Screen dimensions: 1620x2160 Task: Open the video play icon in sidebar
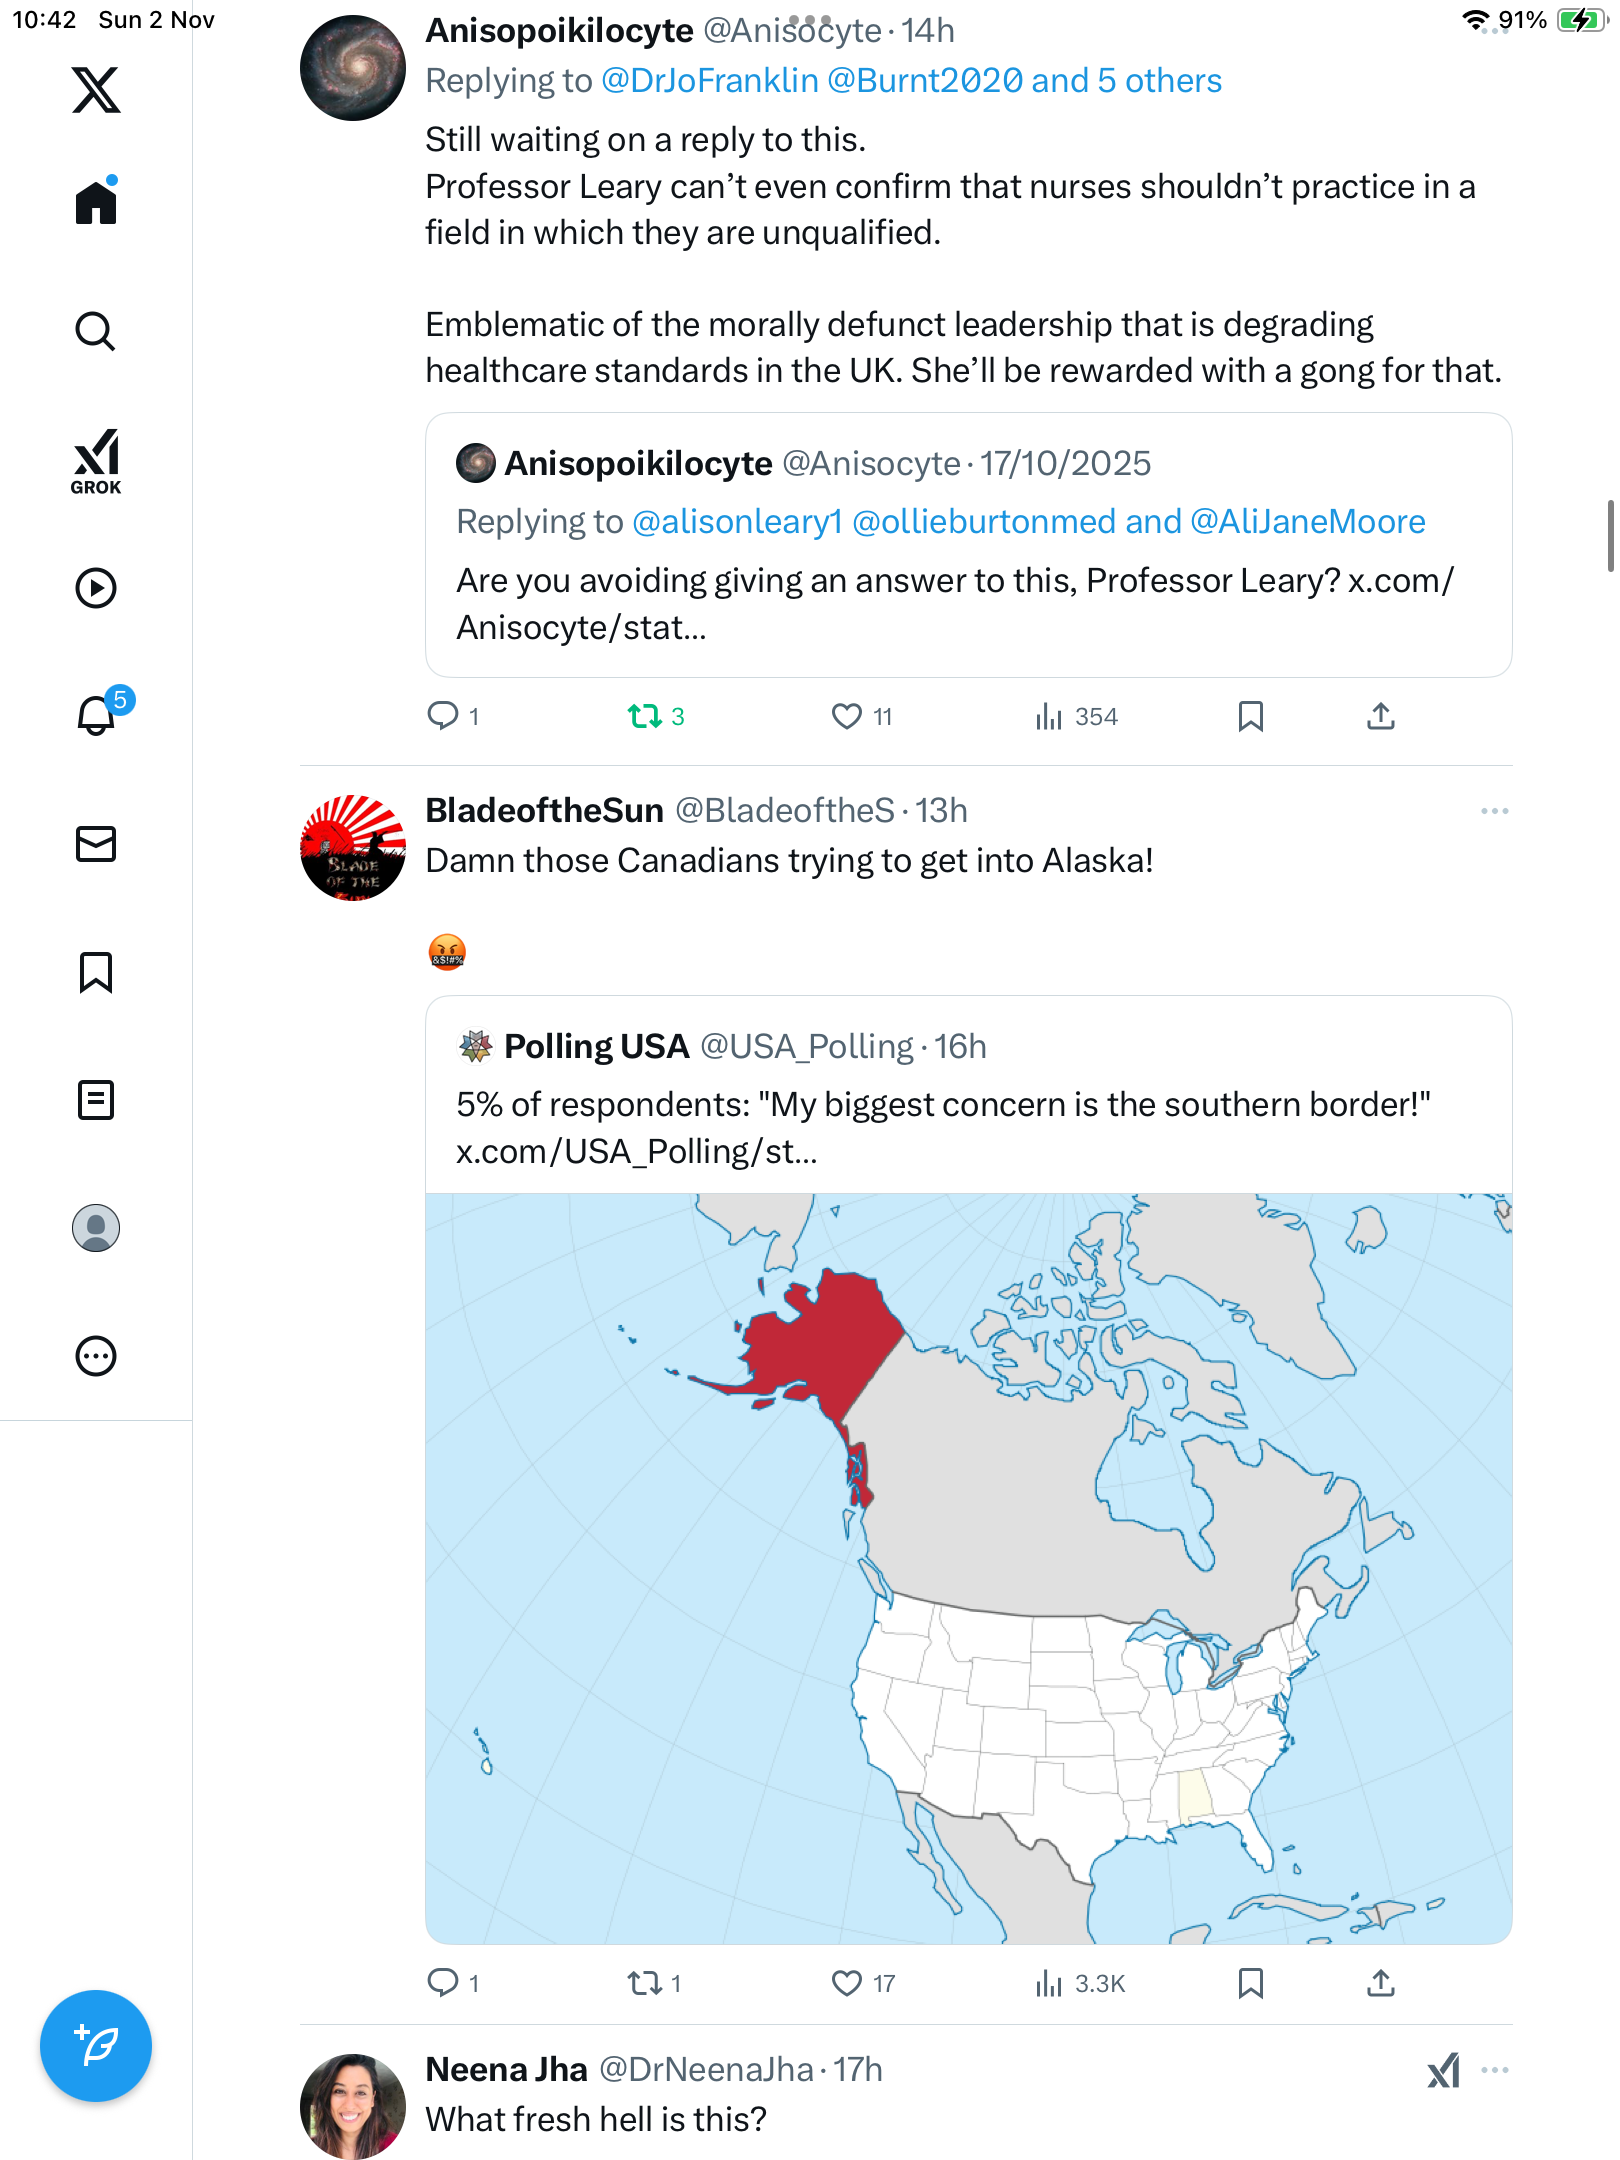click(x=96, y=588)
